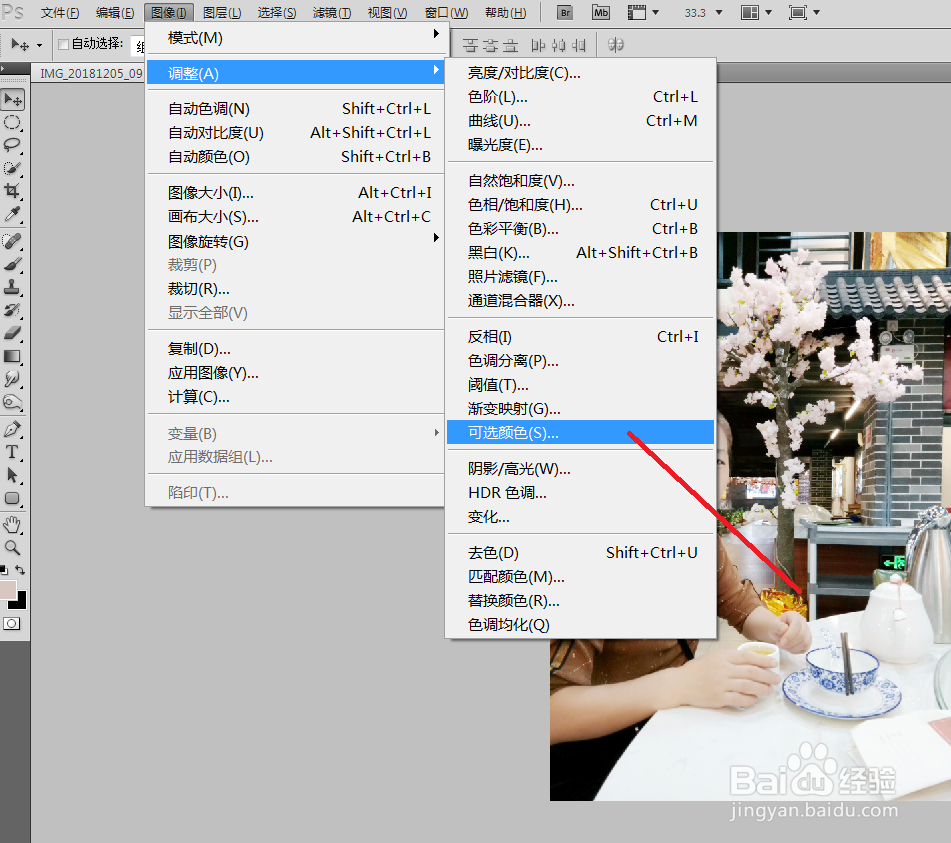Select the Rectangle shape tool
The width and height of the screenshot is (951, 843).
click(13, 499)
